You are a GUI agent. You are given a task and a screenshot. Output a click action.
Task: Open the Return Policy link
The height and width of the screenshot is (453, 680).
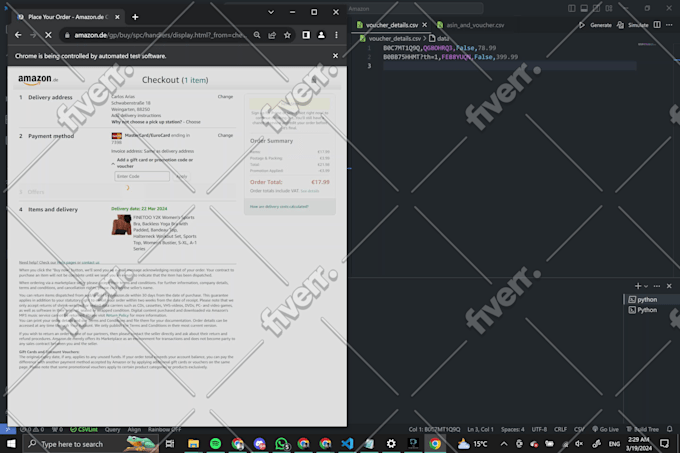(117, 316)
